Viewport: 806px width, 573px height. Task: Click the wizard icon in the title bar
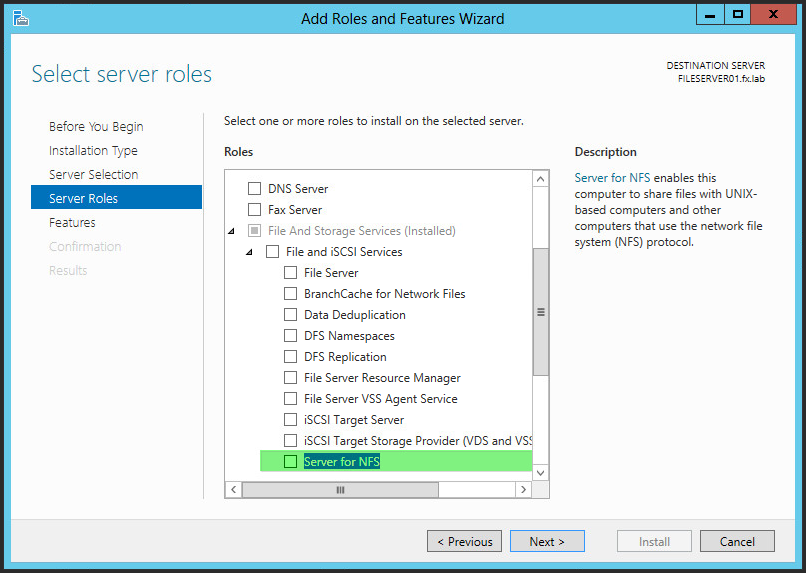click(x=21, y=19)
